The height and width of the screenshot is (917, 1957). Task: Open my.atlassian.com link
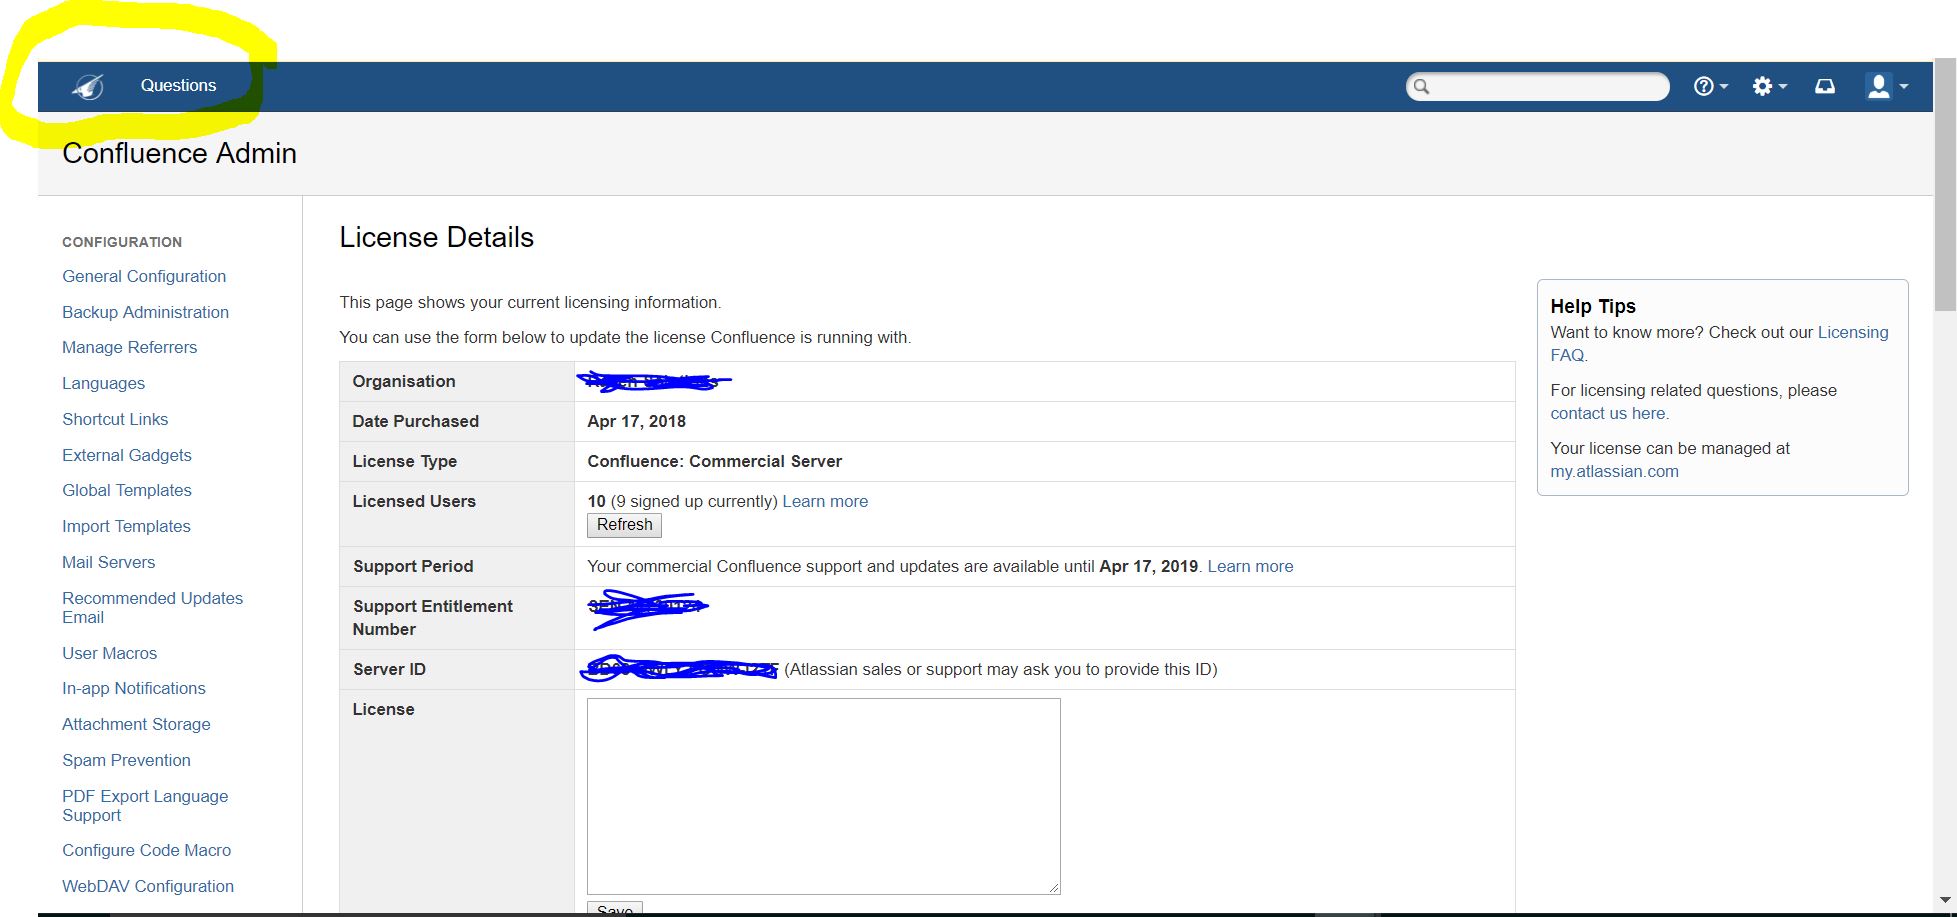(1614, 471)
